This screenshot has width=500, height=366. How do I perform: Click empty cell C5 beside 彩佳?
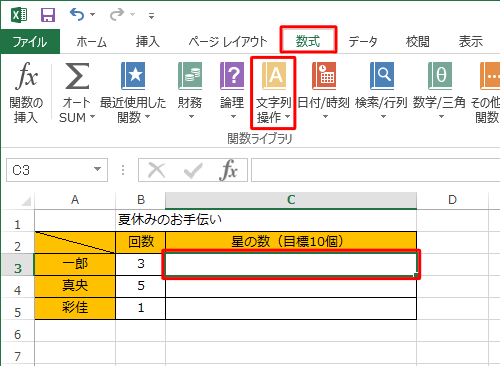pos(291,308)
